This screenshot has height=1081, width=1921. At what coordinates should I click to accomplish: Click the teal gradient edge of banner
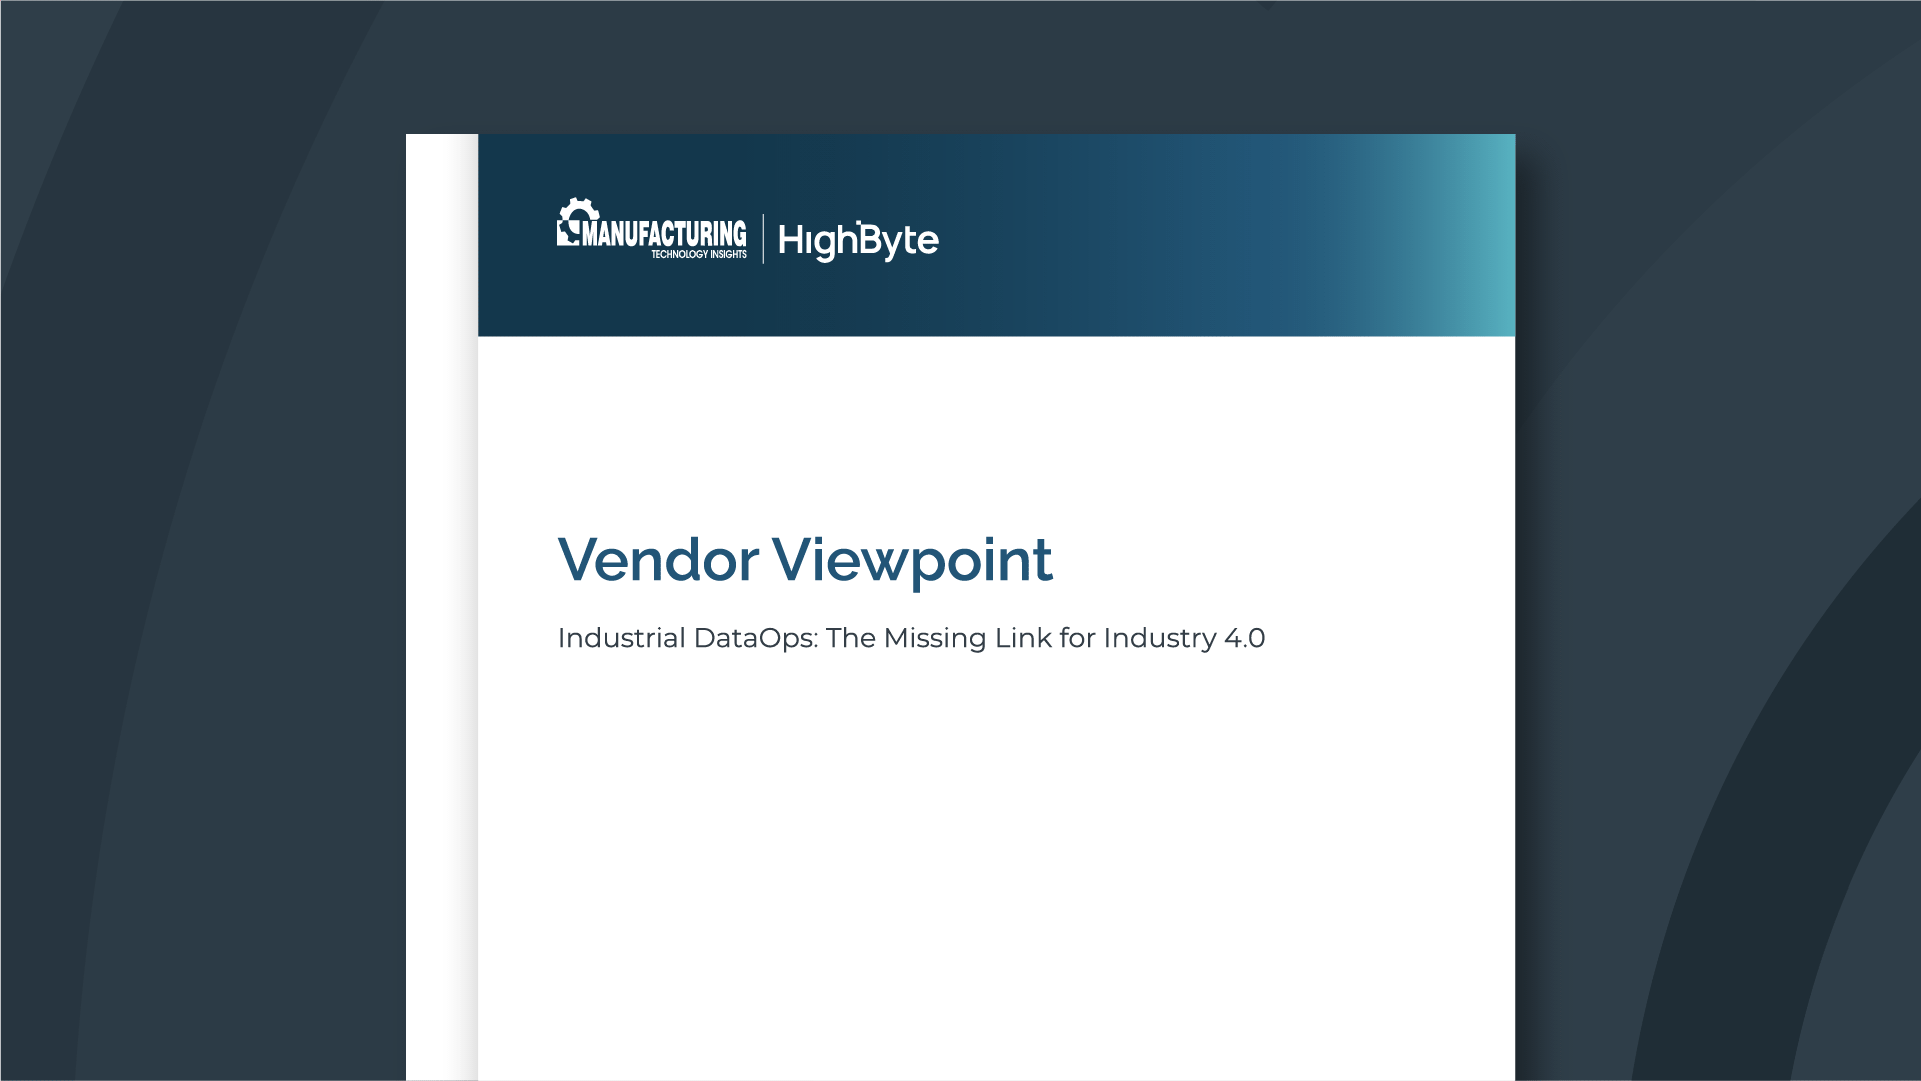pos(1492,235)
